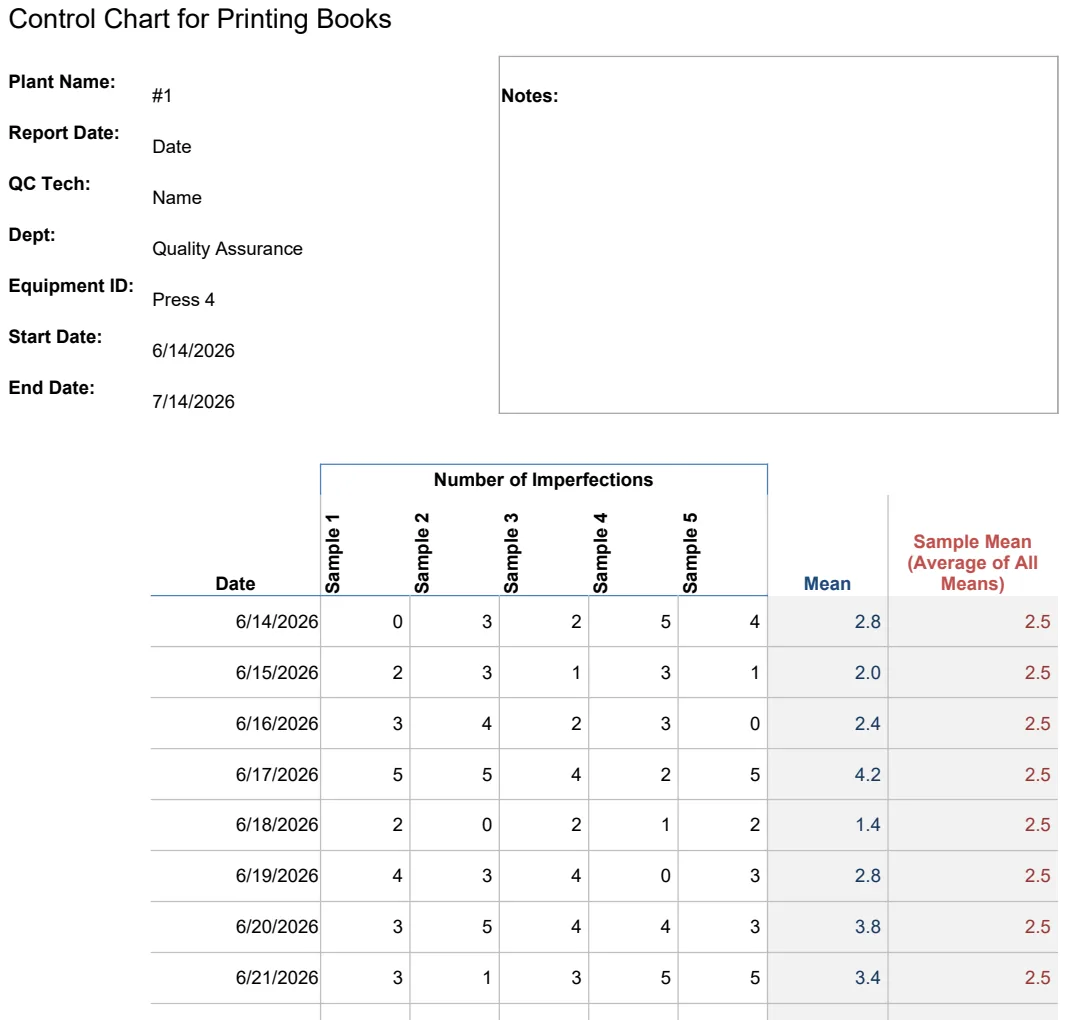
Task: Click the 'Sample 3' column header
Action: coord(511,553)
